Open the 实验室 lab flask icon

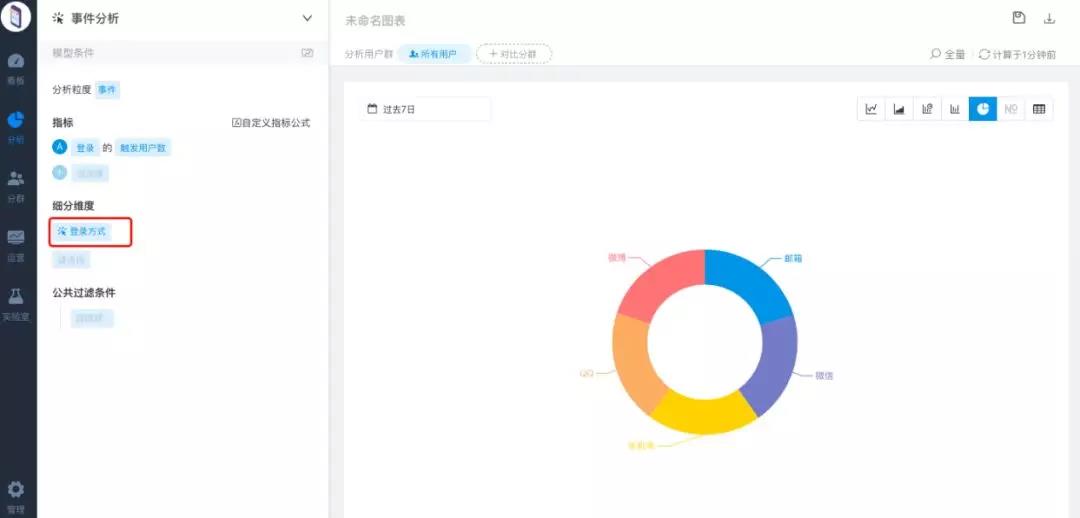pos(16,301)
